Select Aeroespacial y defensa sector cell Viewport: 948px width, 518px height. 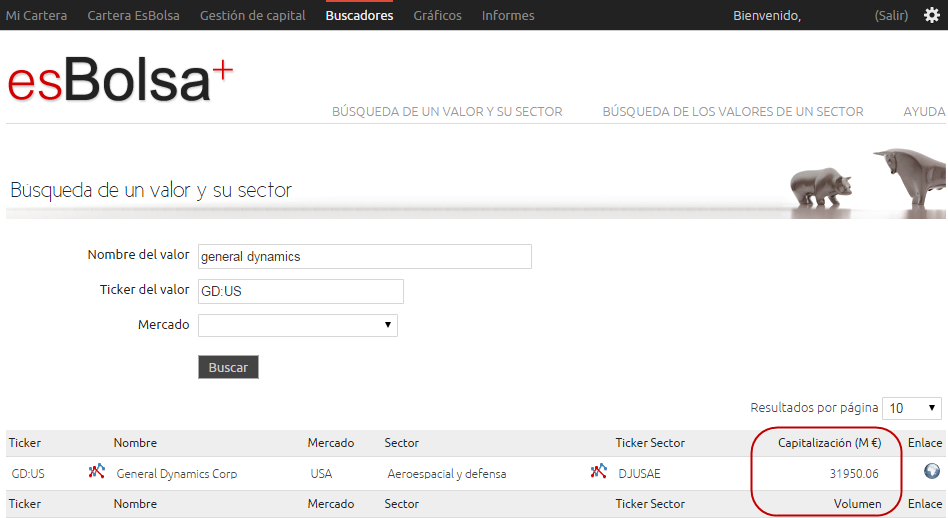[447, 473]
